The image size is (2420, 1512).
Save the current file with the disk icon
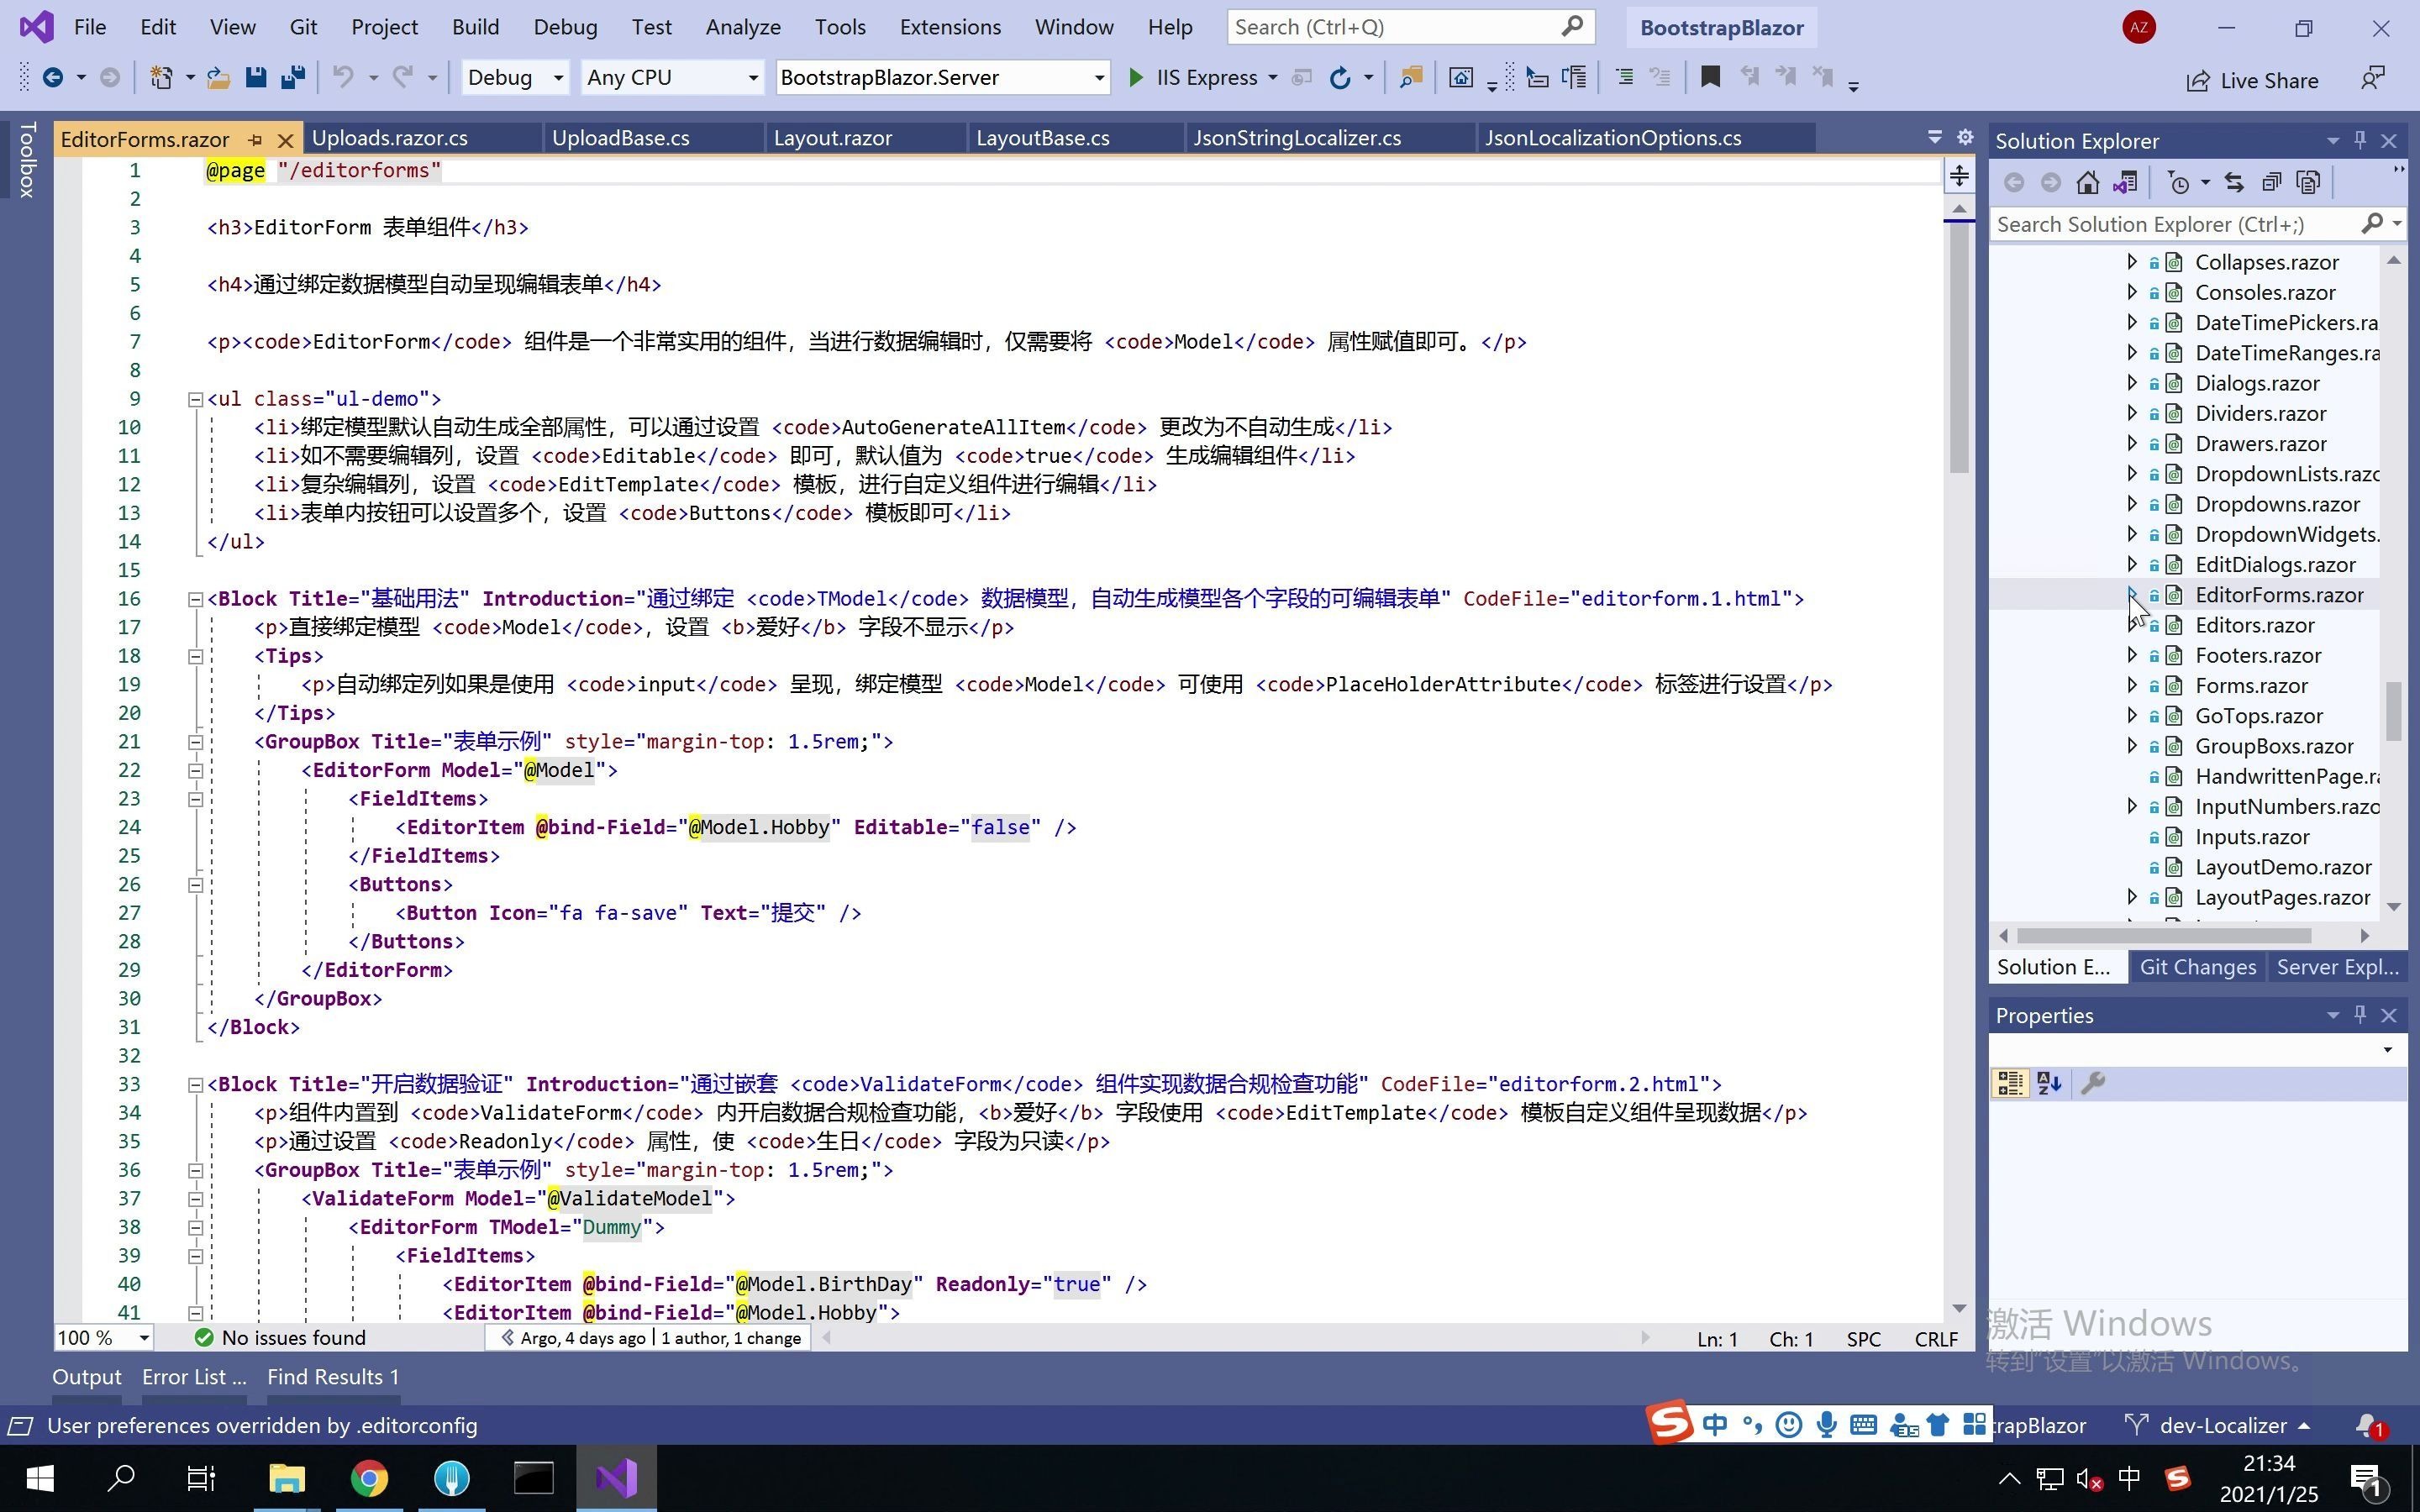coord(256,77)
